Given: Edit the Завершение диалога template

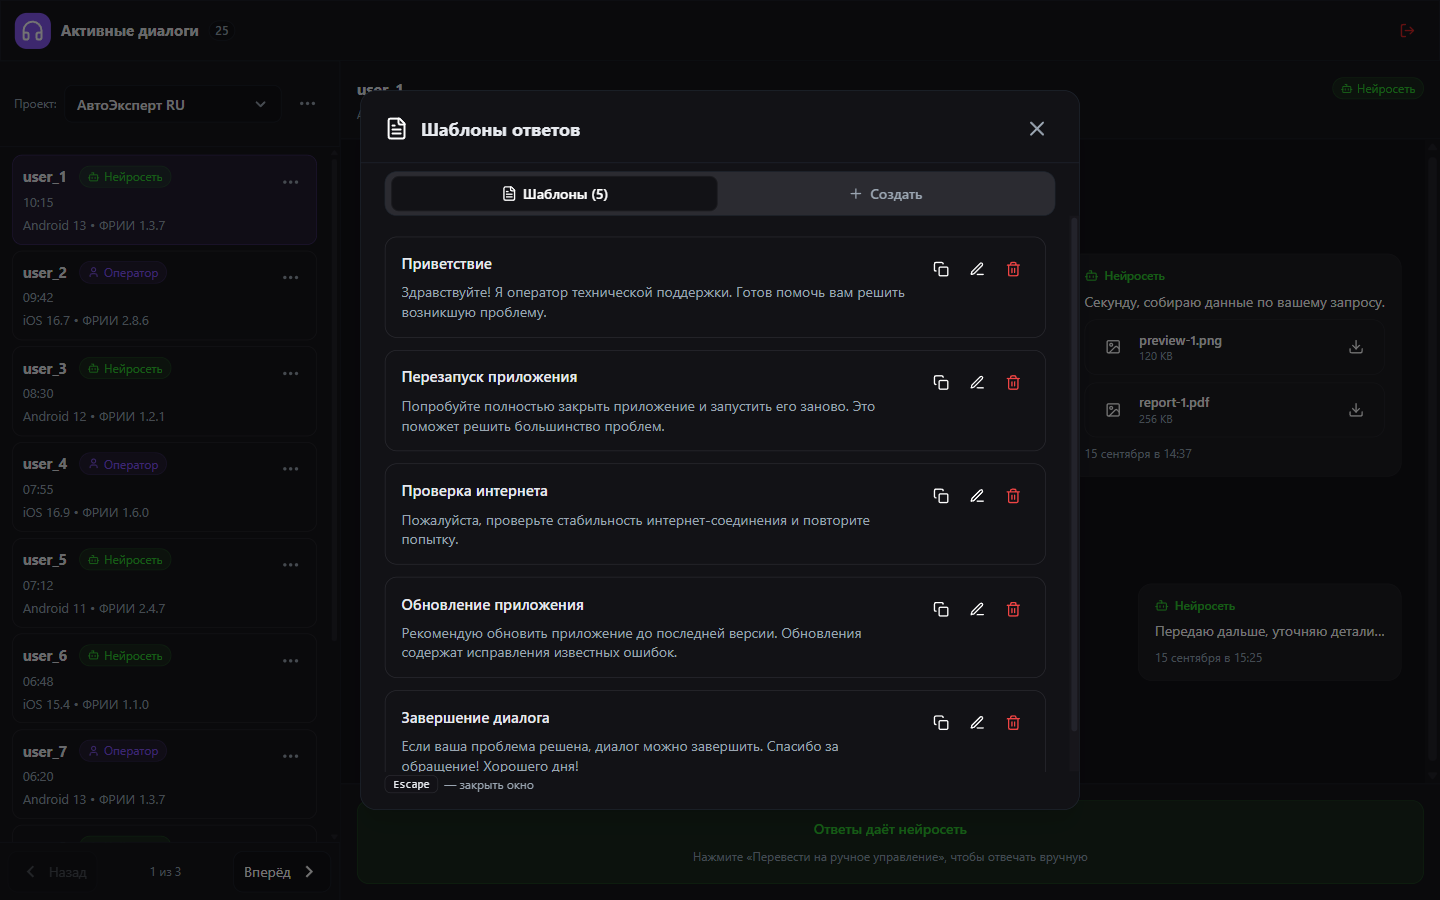Looking at the screenshot, I should [977, 723].
